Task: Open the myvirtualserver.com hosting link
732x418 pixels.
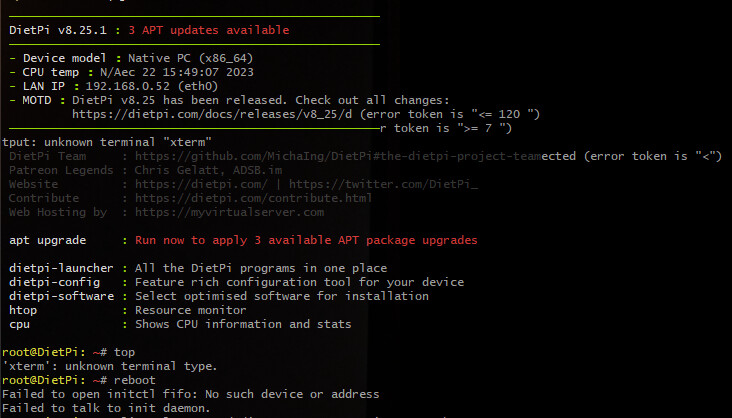Action: (229, 212)
